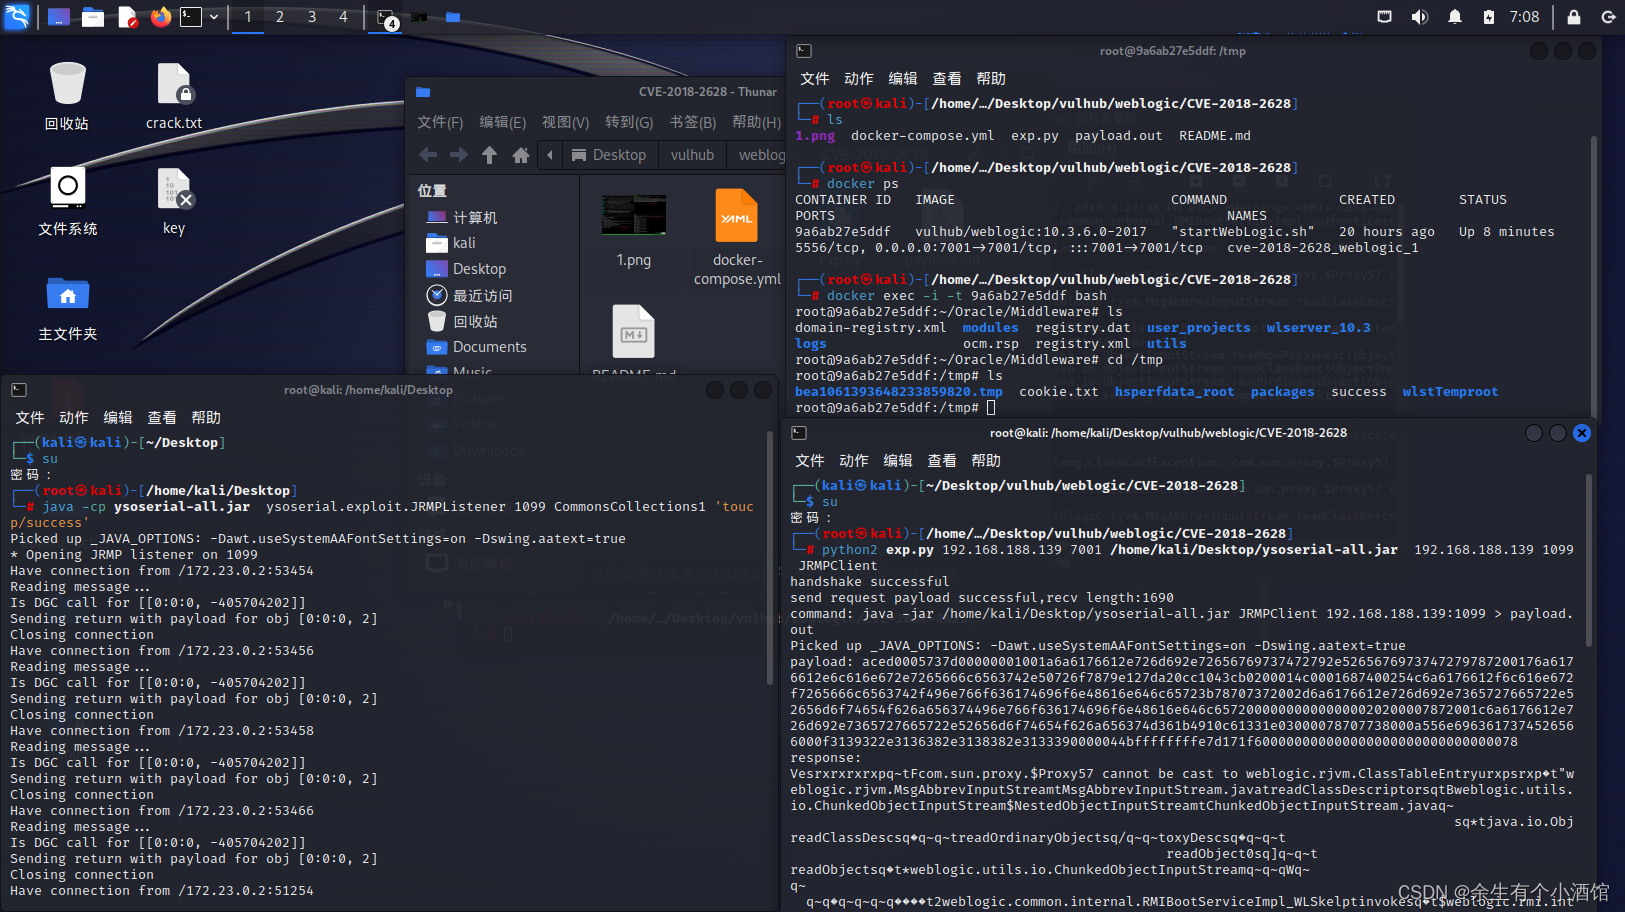
Task: Open 文件 menu in /tmp terminal
Action: click(815, 79)
